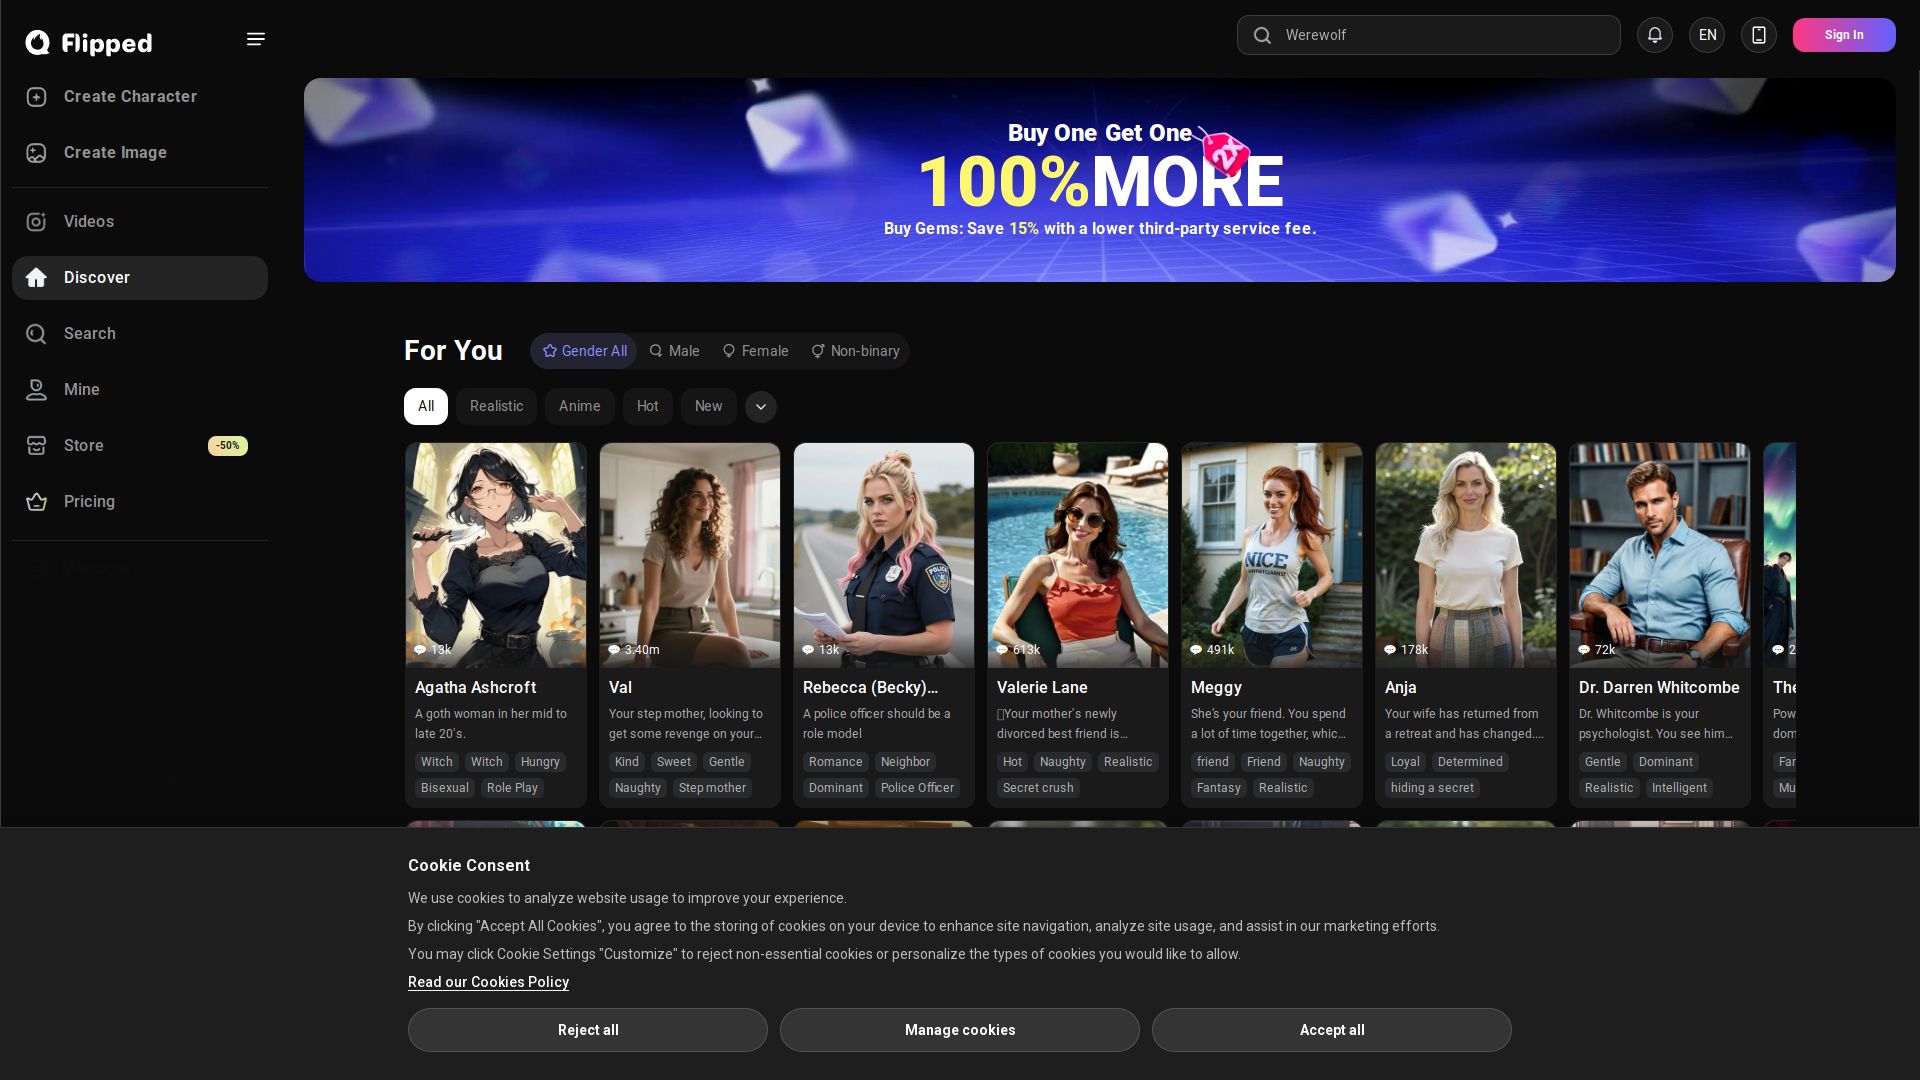Viewport: 1920px width, 1080px height.
Task: Open the Dr. Darren Whitcombe thumbnail
Action: click(1660, 555)
